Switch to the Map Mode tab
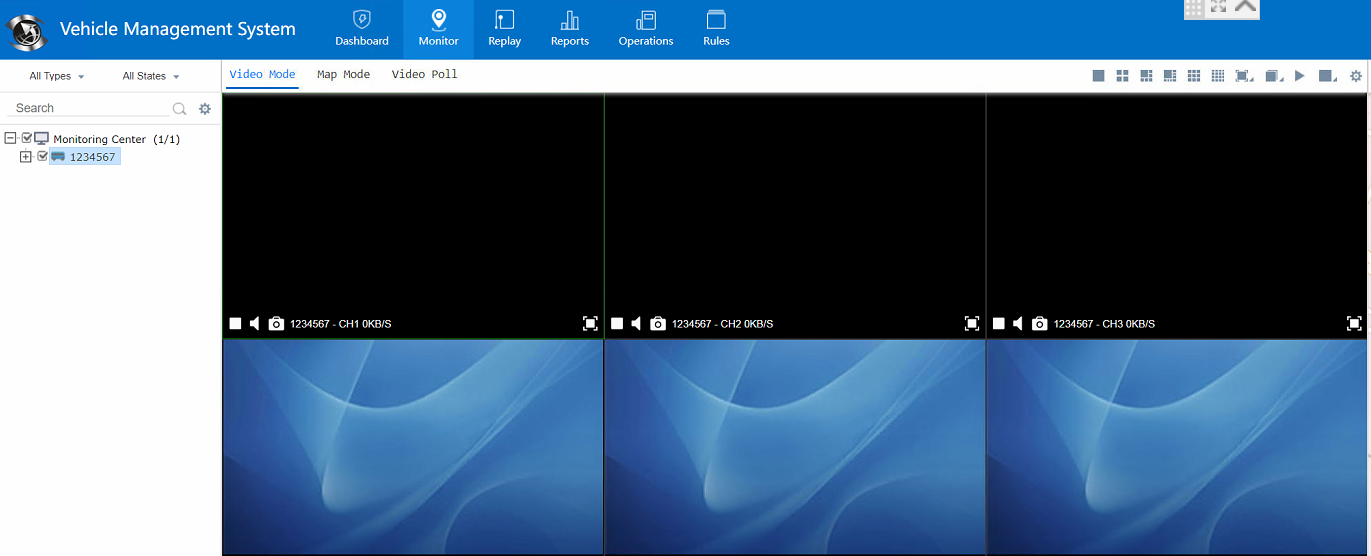Viewport: 1371px width, 556px height. coord(343,75)
